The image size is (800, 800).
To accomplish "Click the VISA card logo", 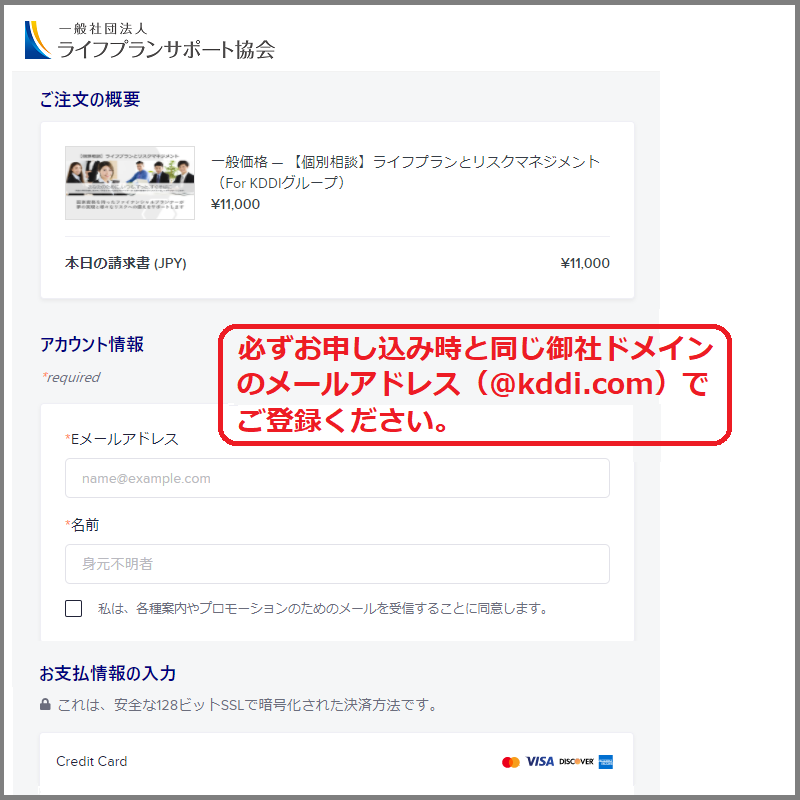I will [x=540, y=762].
